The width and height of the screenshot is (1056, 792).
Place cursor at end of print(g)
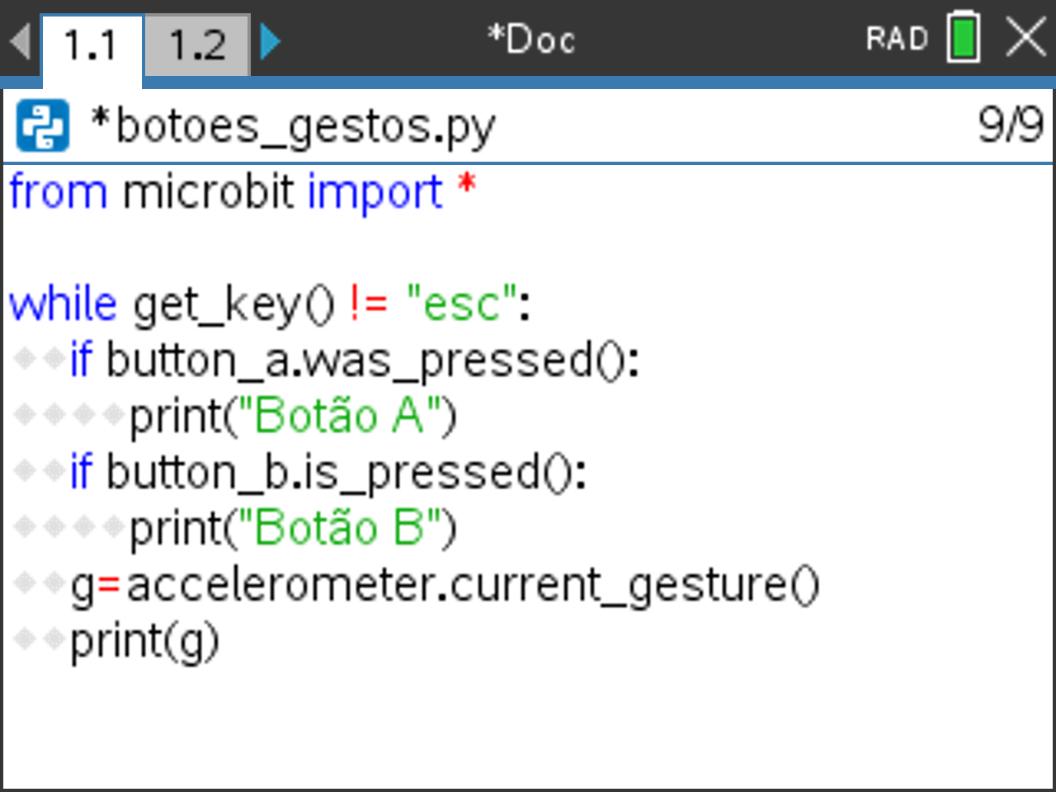[220, 640]
